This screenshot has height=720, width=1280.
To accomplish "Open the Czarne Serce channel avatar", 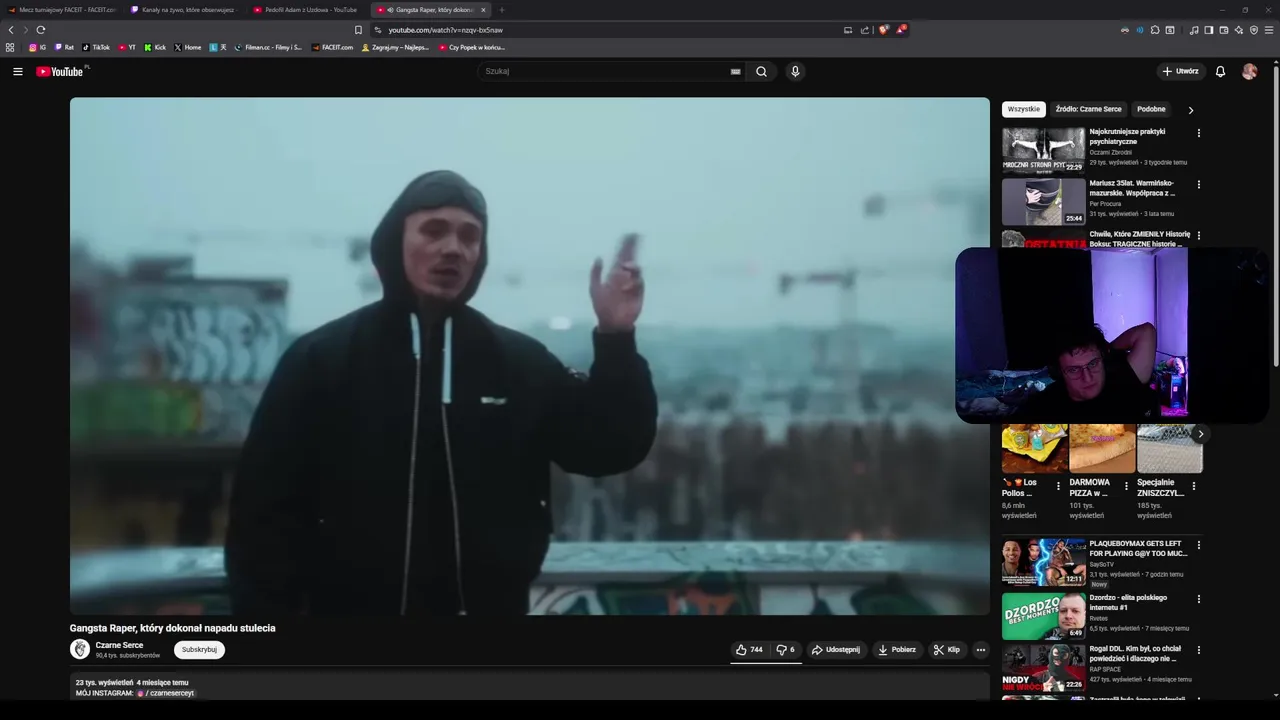I will tap(80, 649).
